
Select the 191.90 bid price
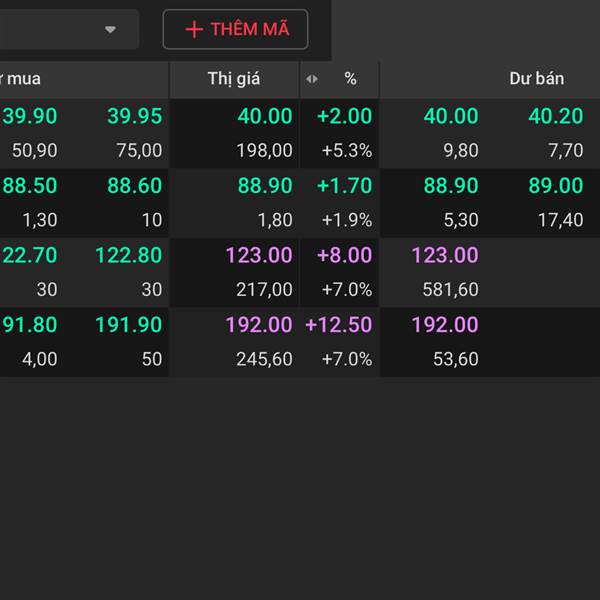pos(129,325)
